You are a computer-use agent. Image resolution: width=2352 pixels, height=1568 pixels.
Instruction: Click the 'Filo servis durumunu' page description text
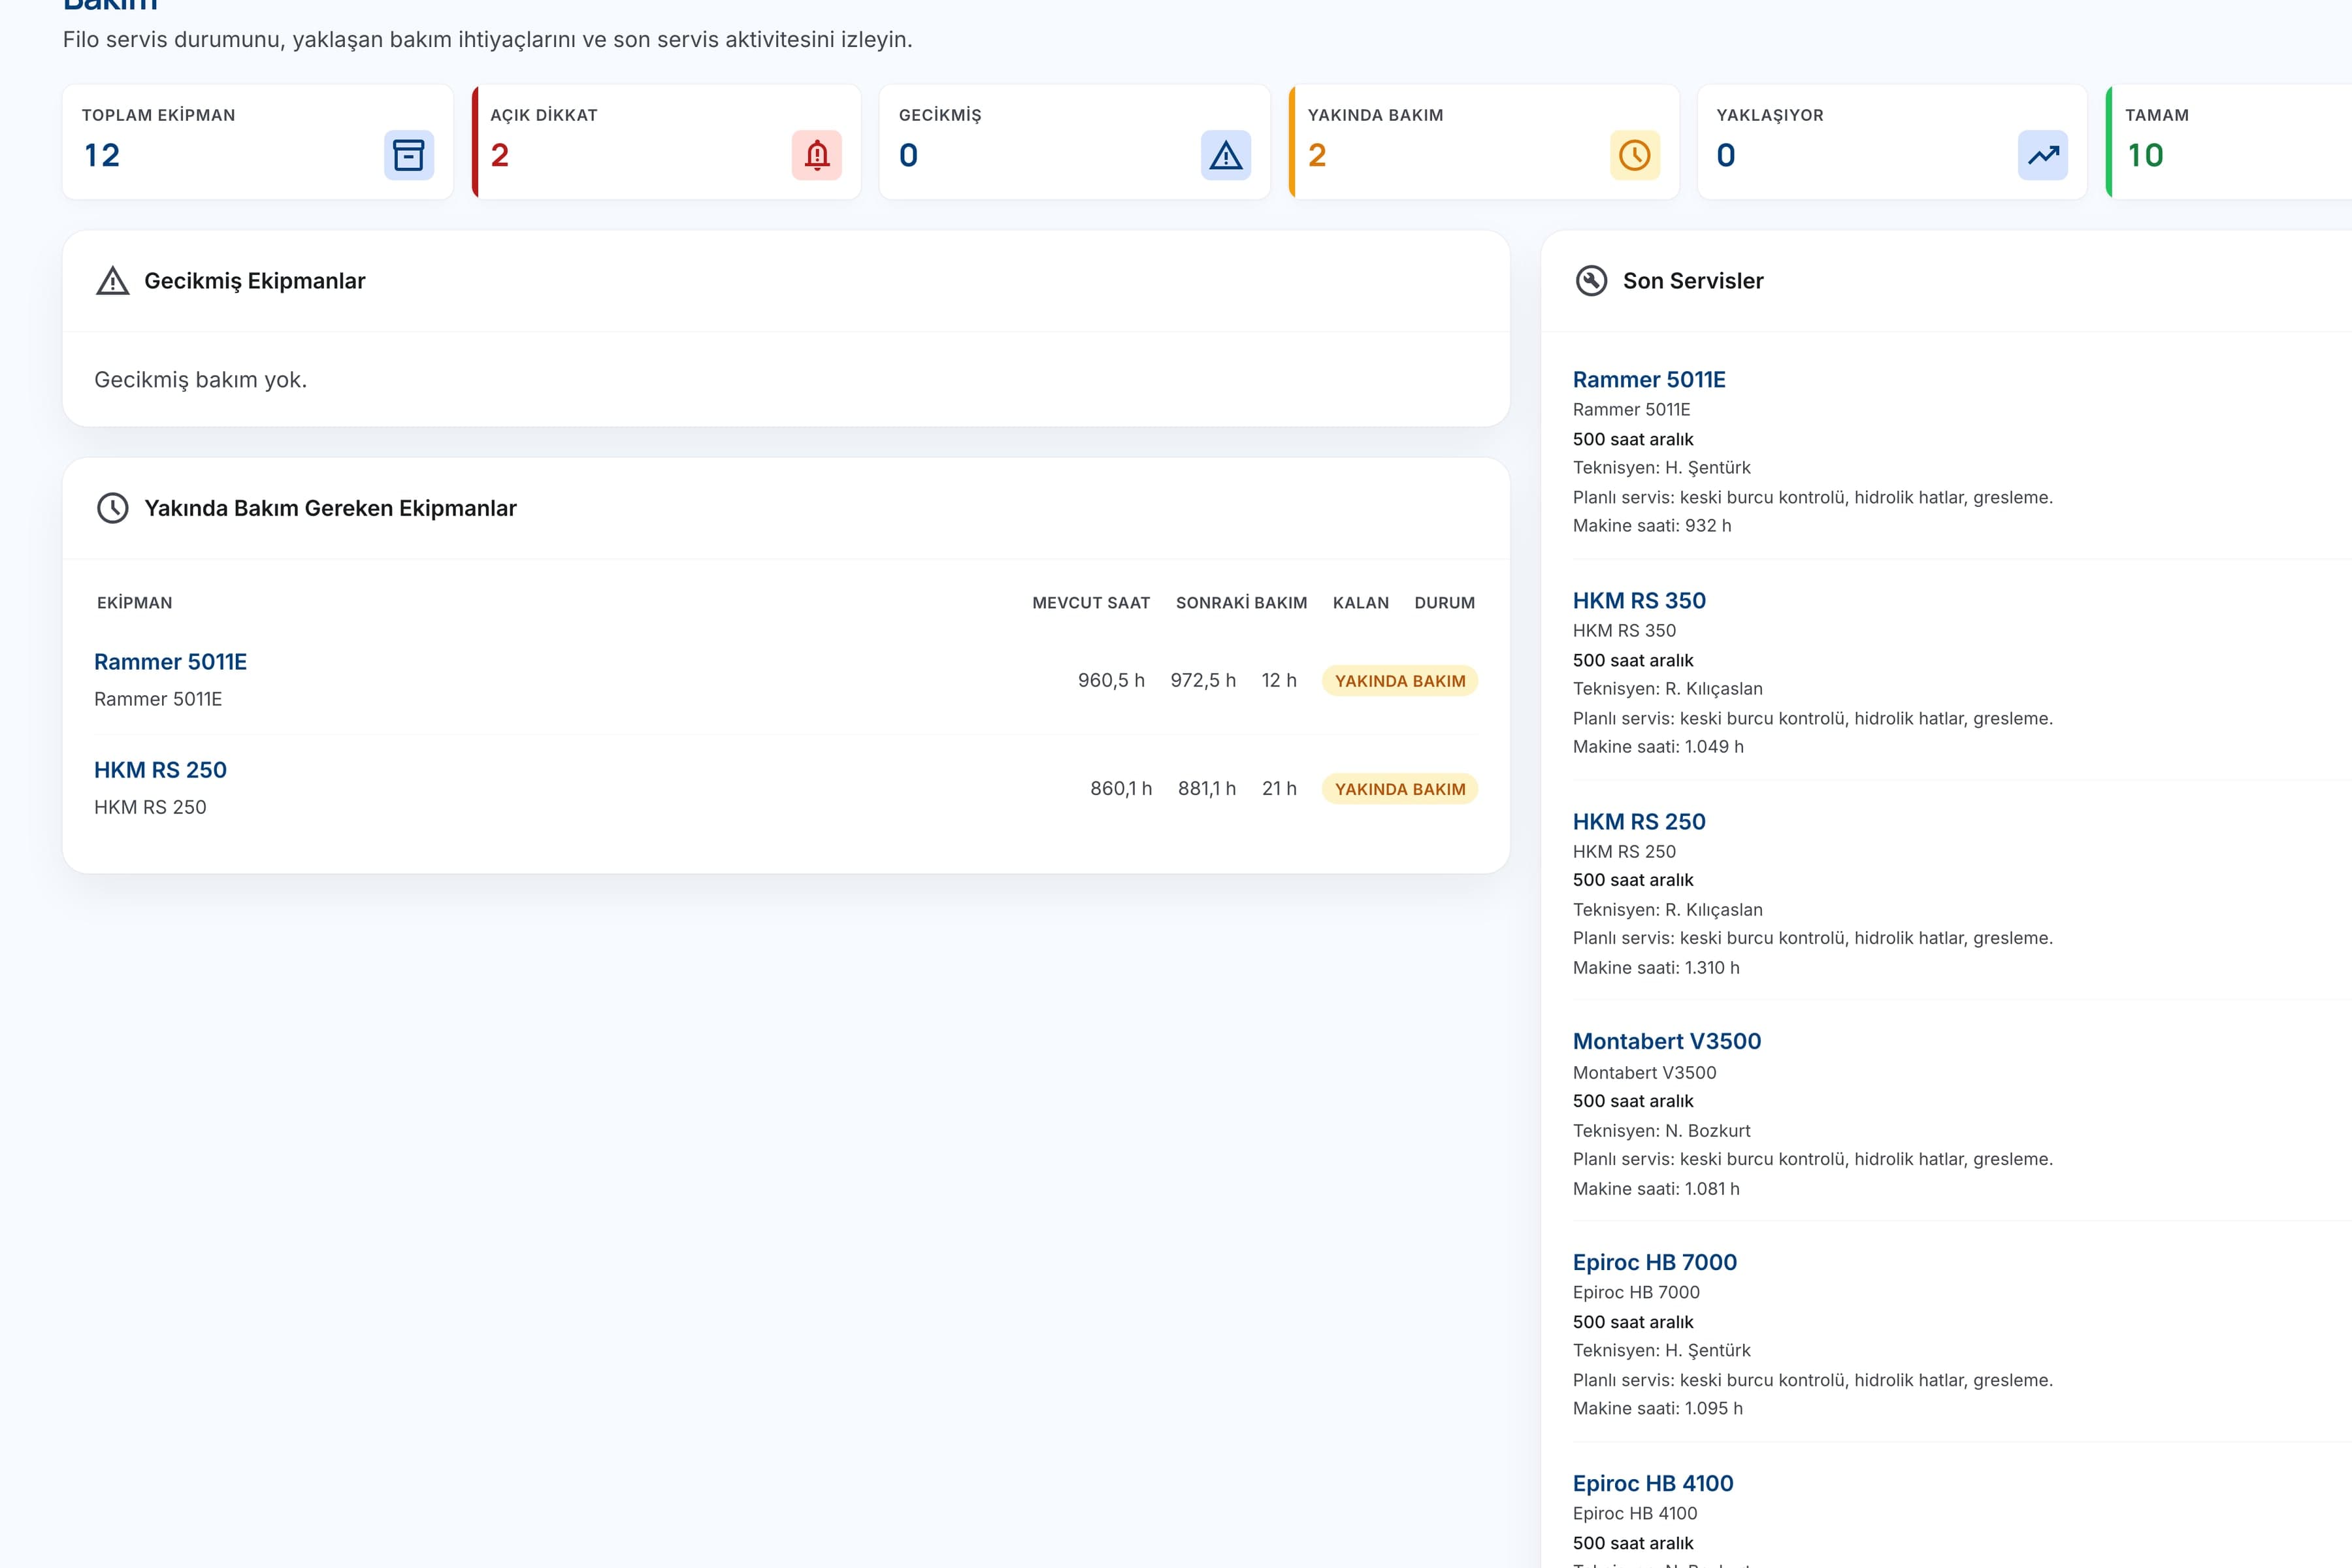point(487,40)
